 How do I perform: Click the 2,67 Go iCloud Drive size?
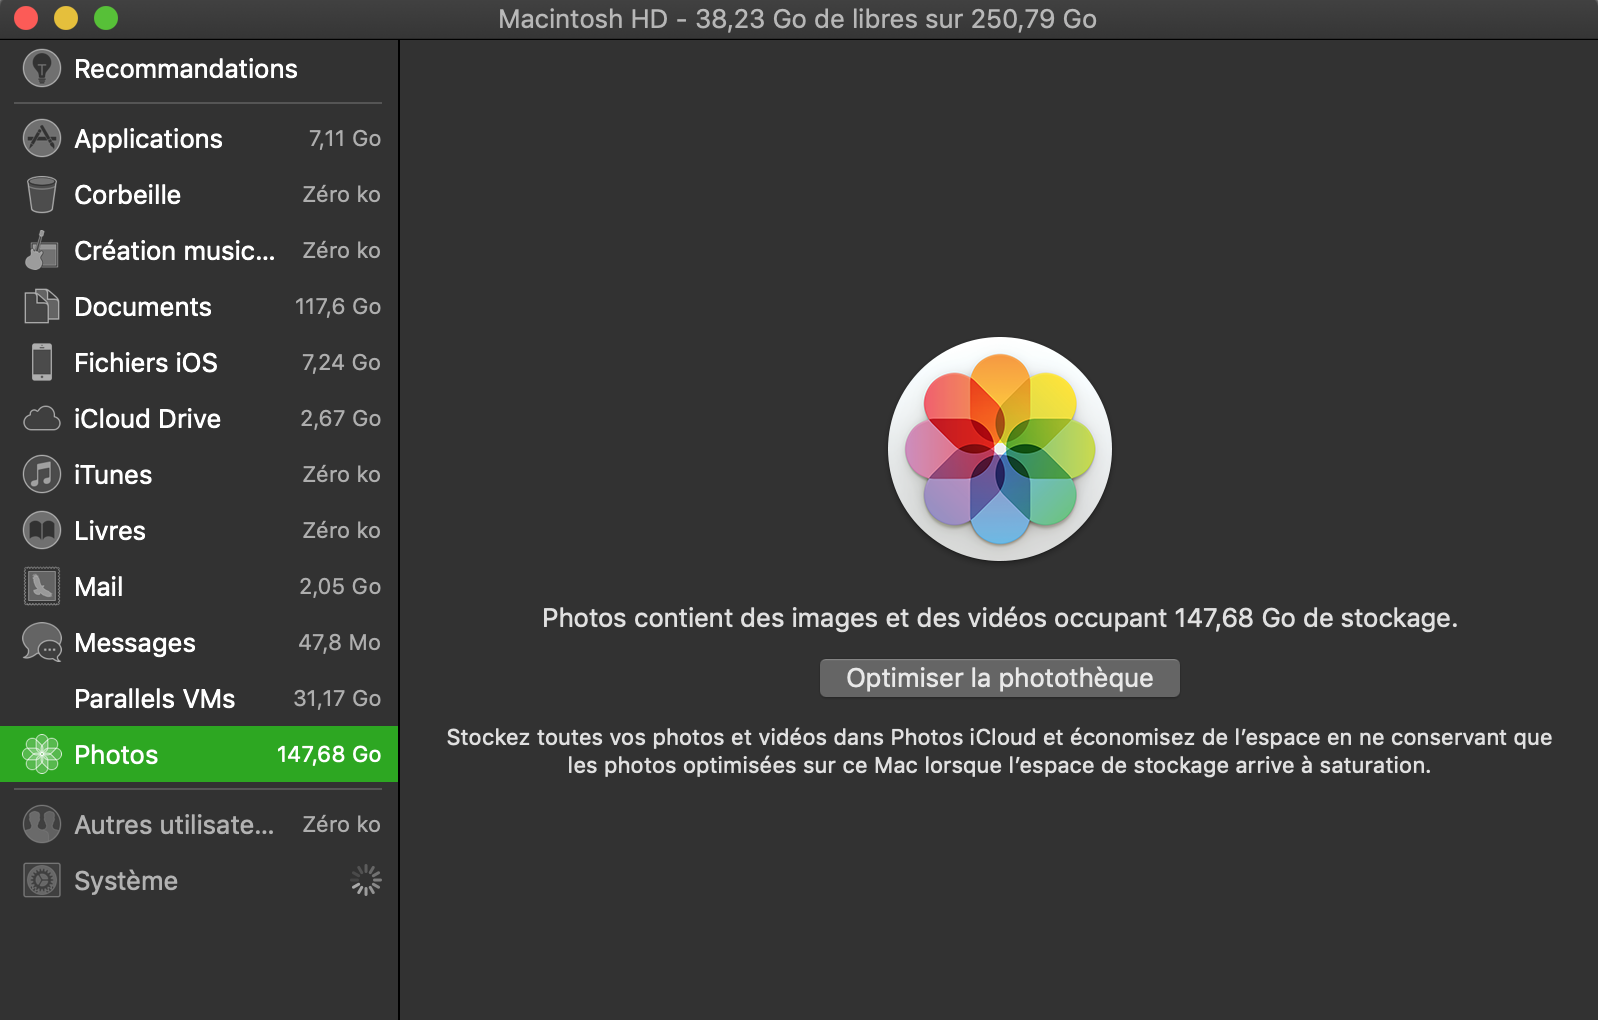click(x=341, y=418)
